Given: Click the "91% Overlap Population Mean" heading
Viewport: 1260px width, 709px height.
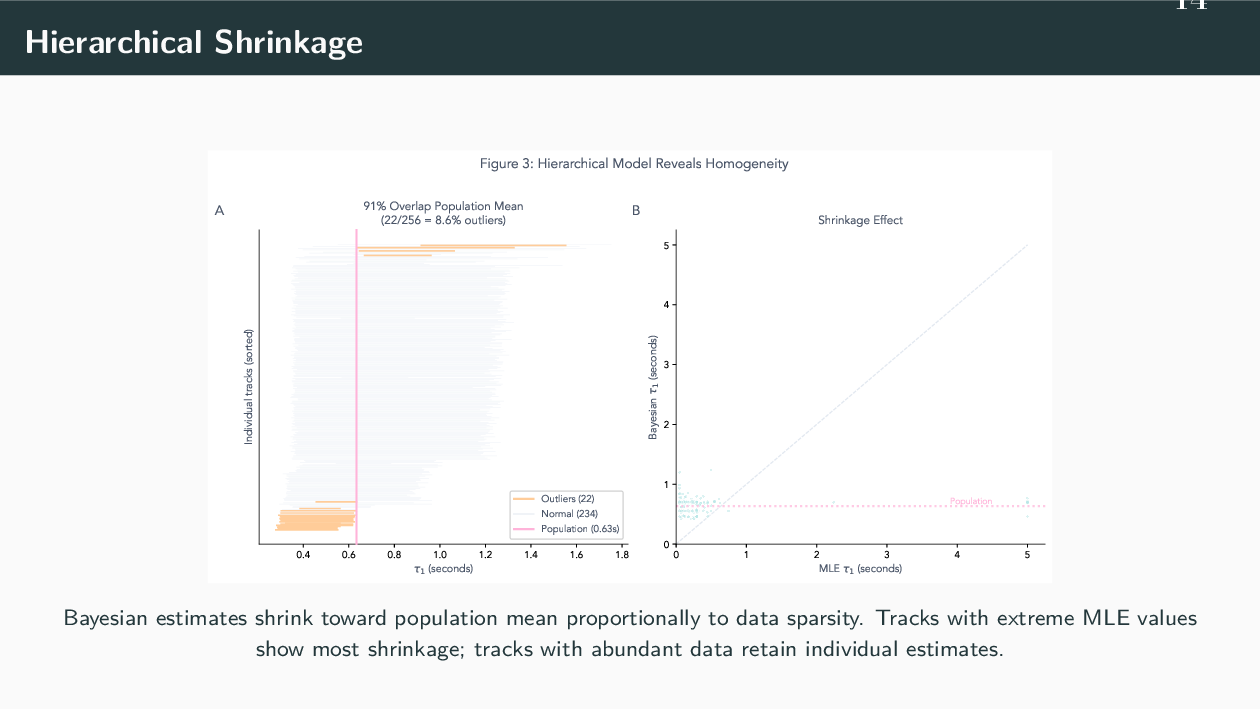Looking at the screenshot, I should (x=443, y=206).
